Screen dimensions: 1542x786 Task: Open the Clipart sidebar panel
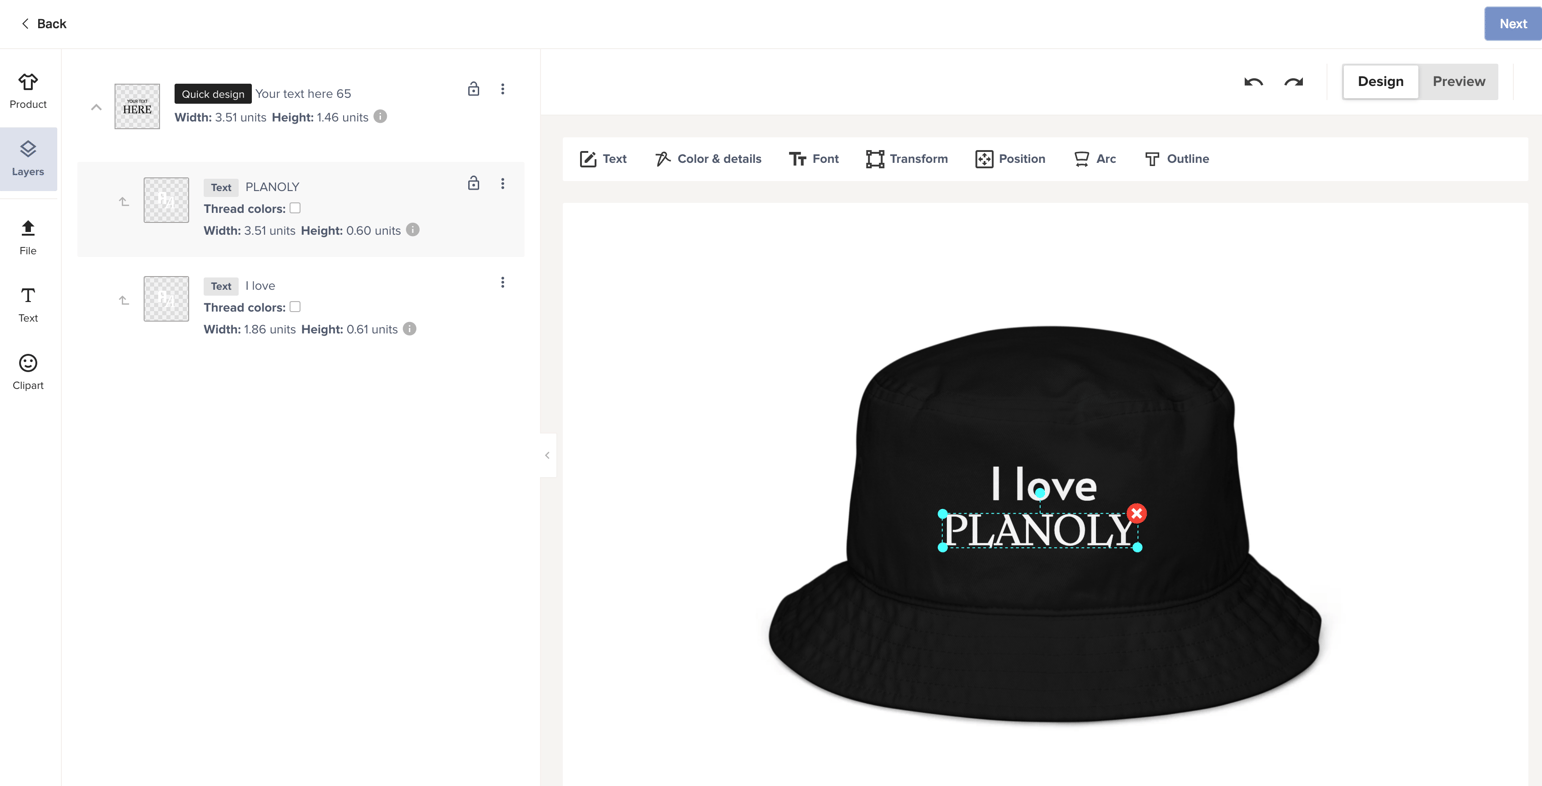click(28, 372)
